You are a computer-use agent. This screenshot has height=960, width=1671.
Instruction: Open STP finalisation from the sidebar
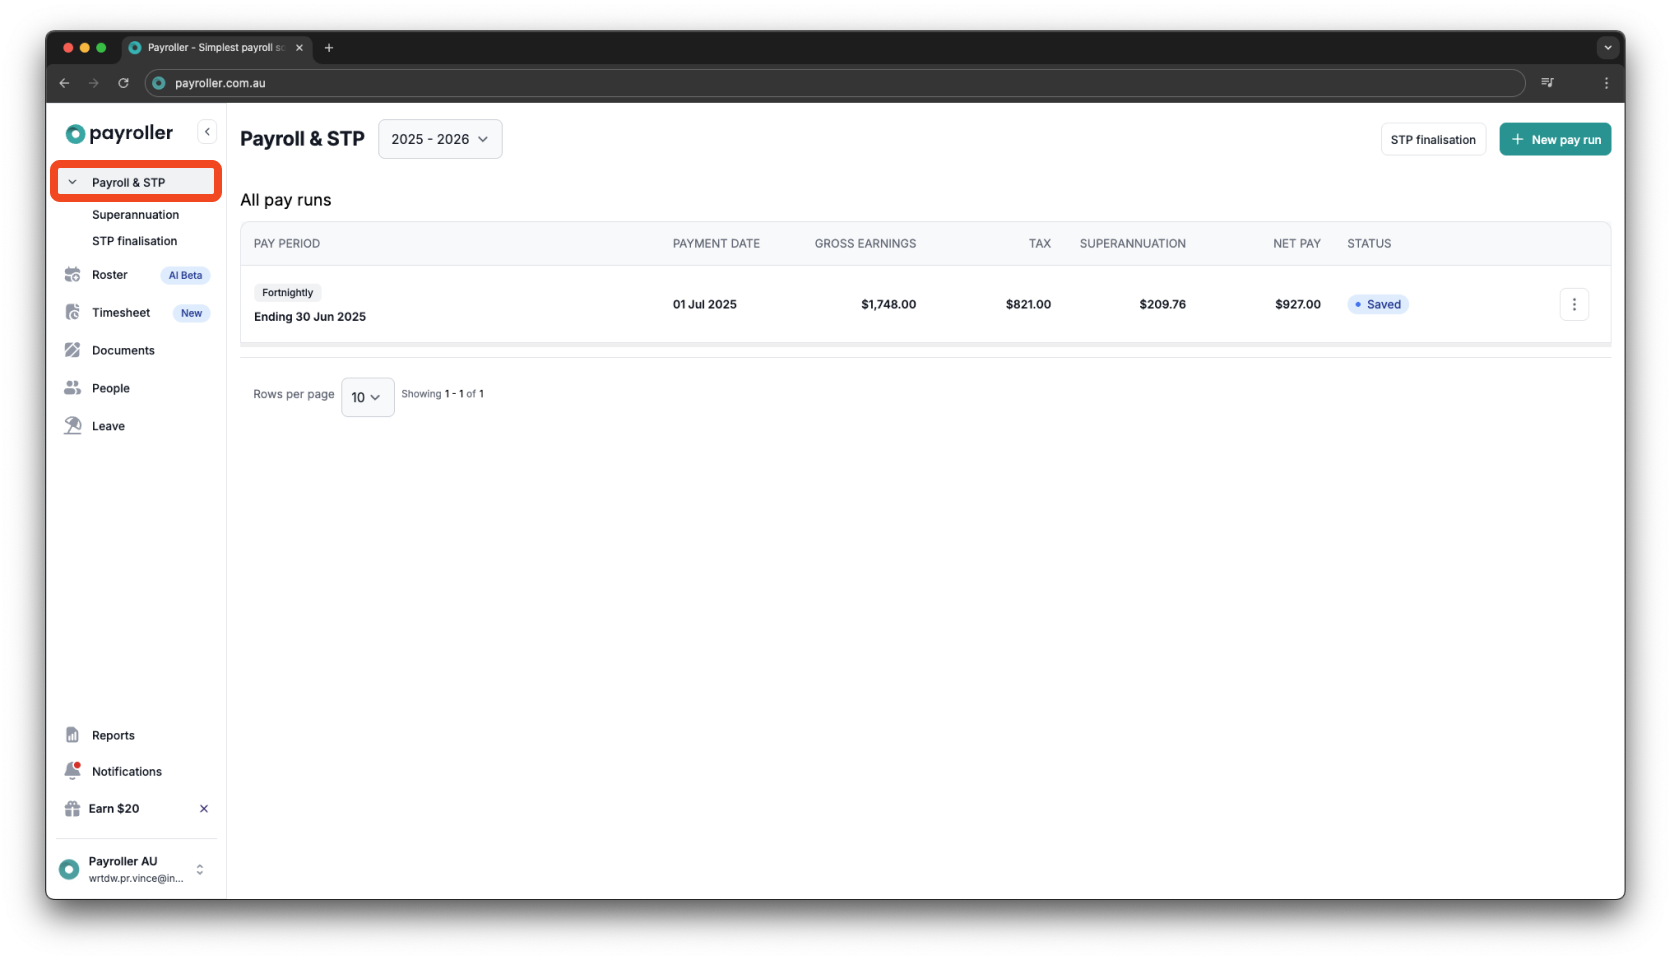[133, 240]
